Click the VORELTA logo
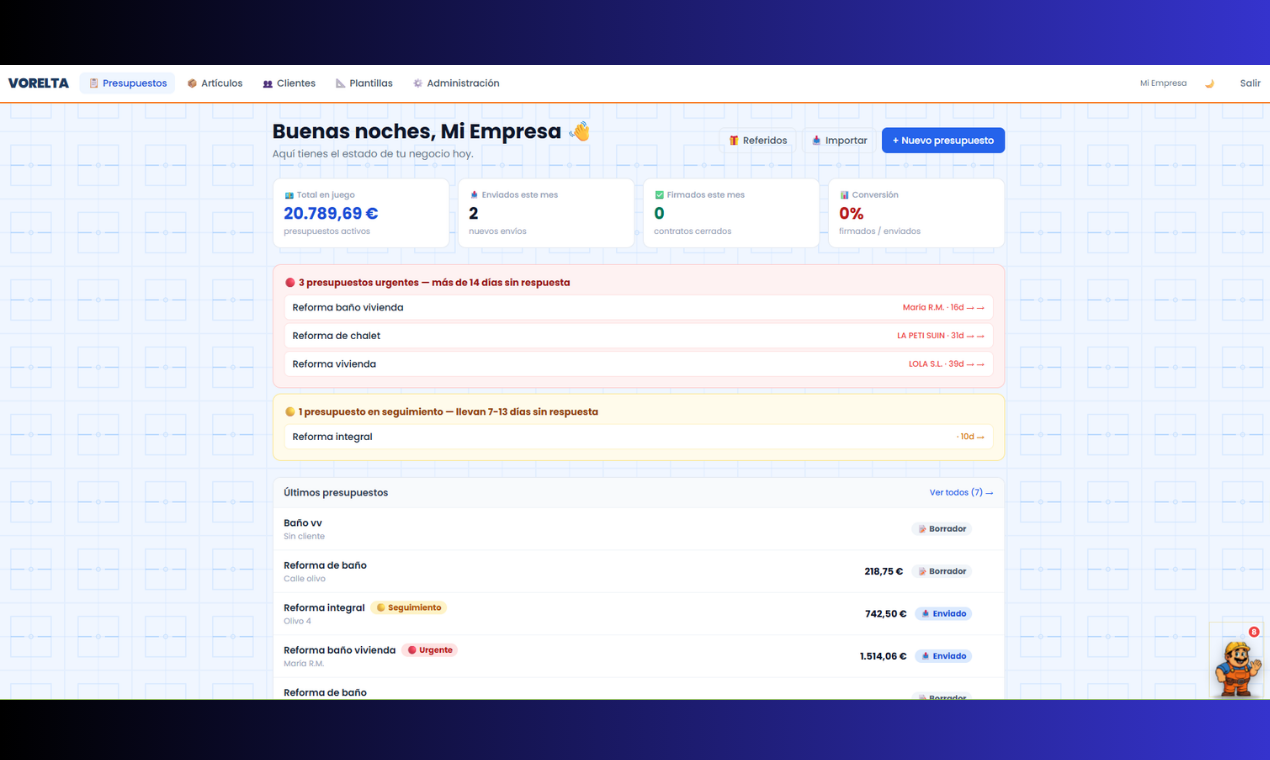Screen dimensions: 1270x760 point(38,83)
